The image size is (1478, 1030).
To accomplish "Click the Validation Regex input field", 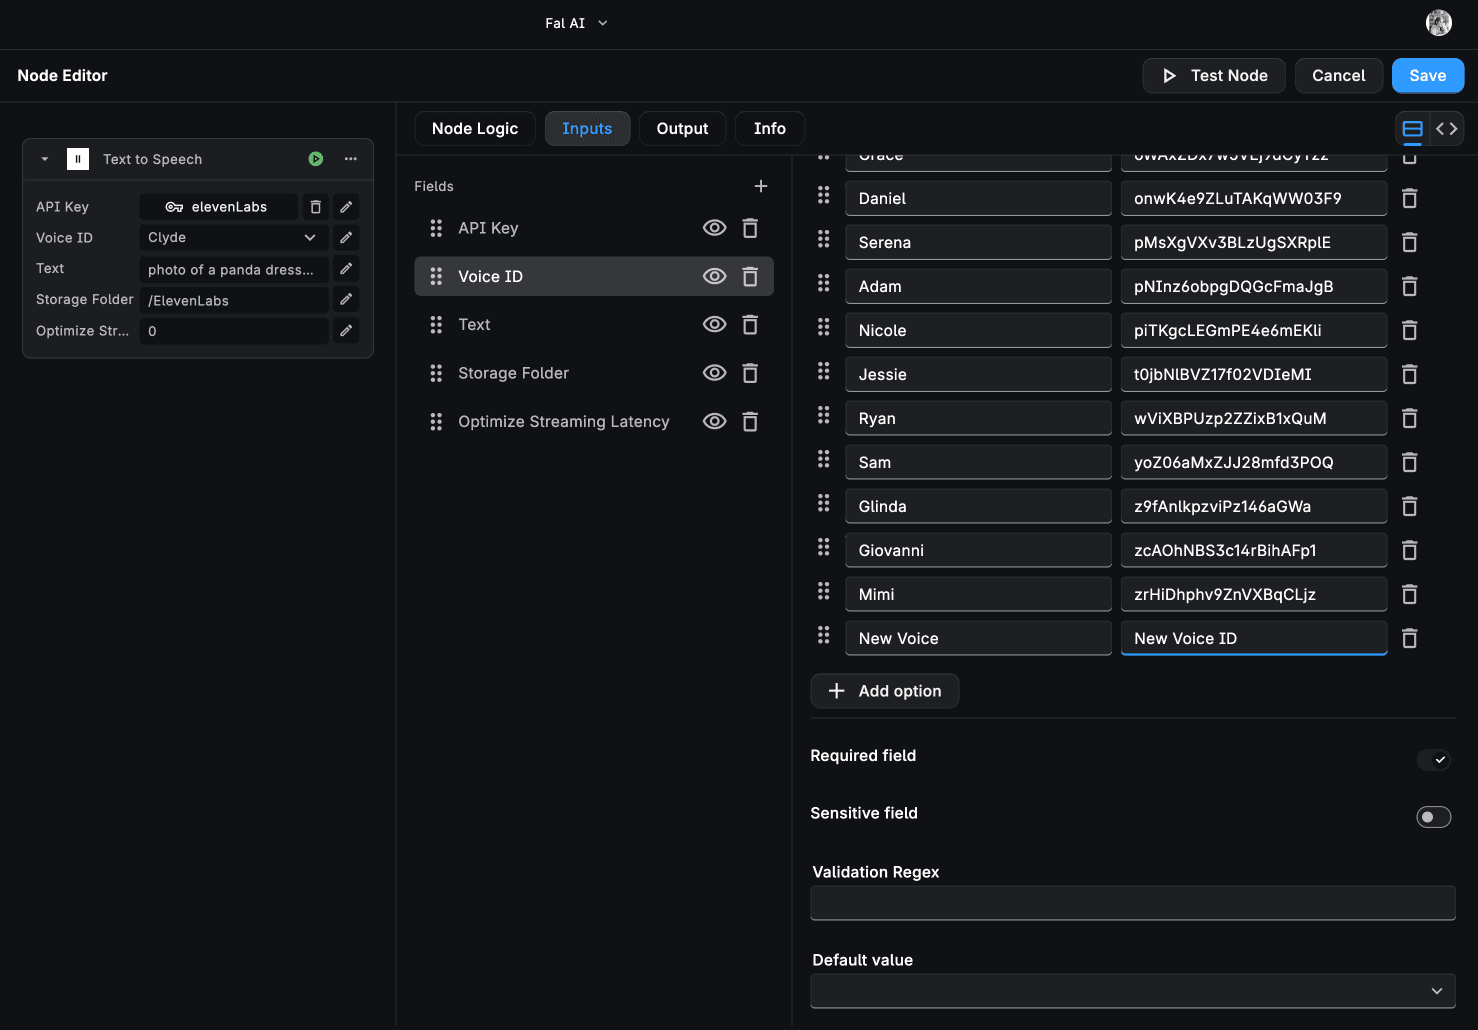I will (x=1132, y=903).
